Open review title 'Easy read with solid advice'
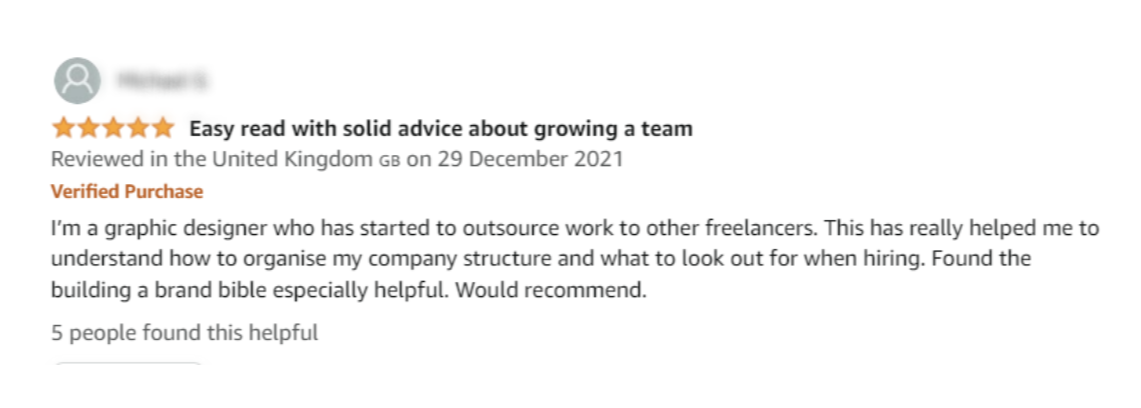 441,129
